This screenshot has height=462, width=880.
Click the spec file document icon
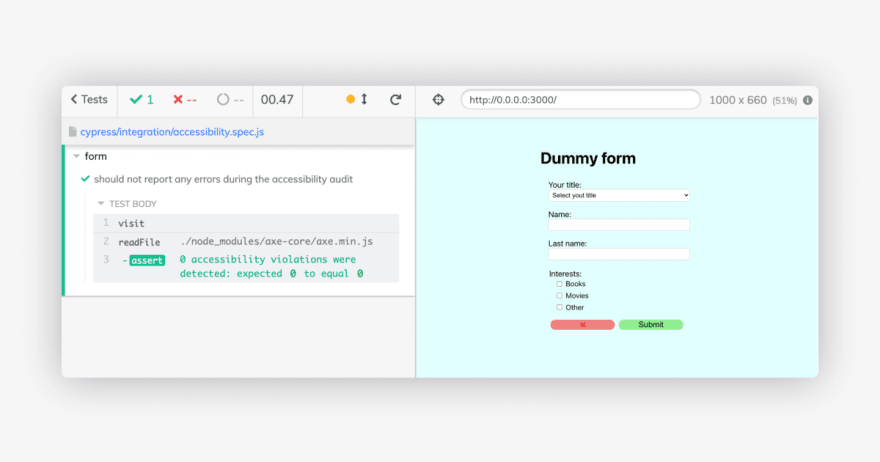point(72,132)
